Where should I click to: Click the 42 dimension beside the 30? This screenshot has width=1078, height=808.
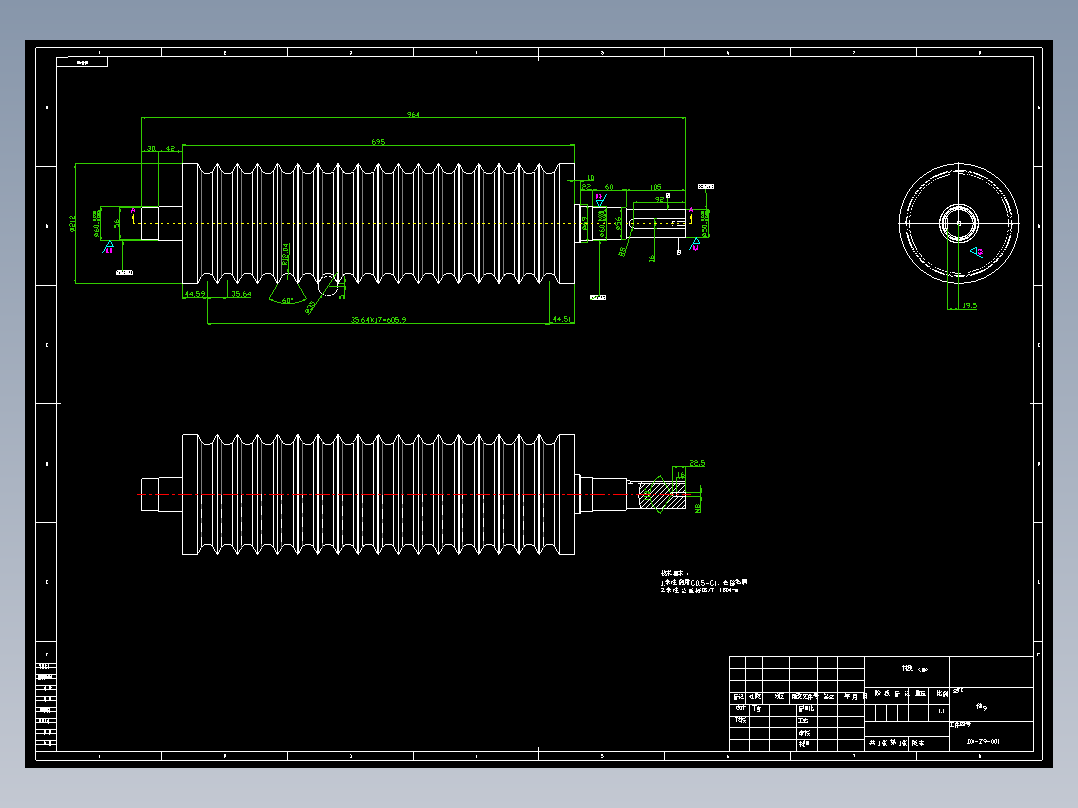coord(170,149)
